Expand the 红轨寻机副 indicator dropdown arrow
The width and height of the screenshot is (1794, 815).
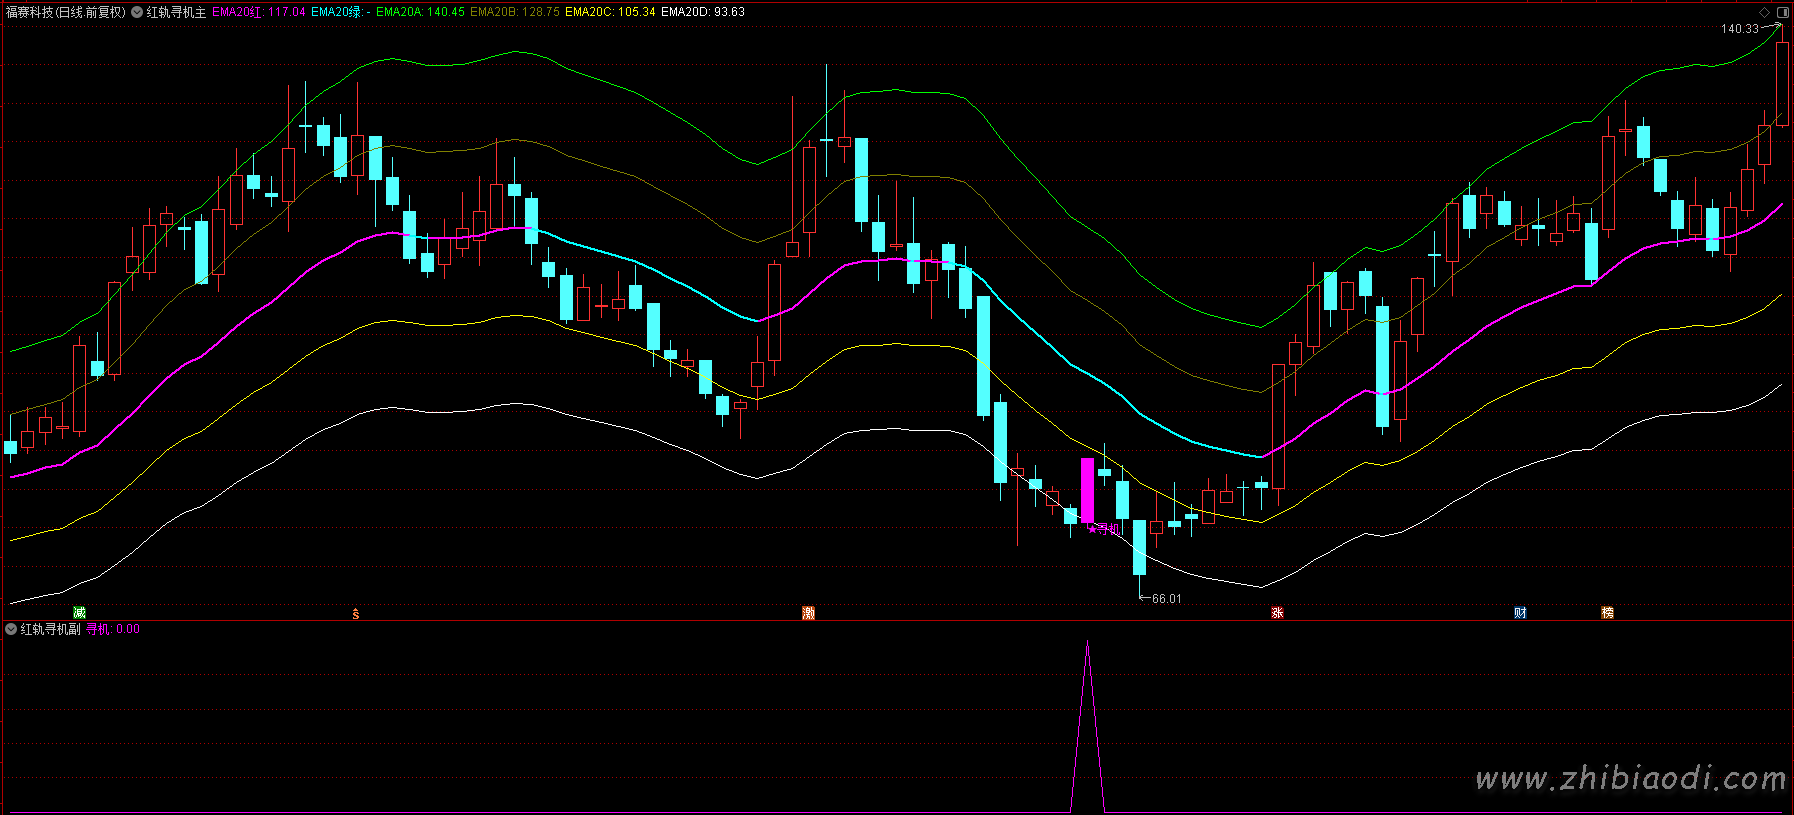(11, 629)
